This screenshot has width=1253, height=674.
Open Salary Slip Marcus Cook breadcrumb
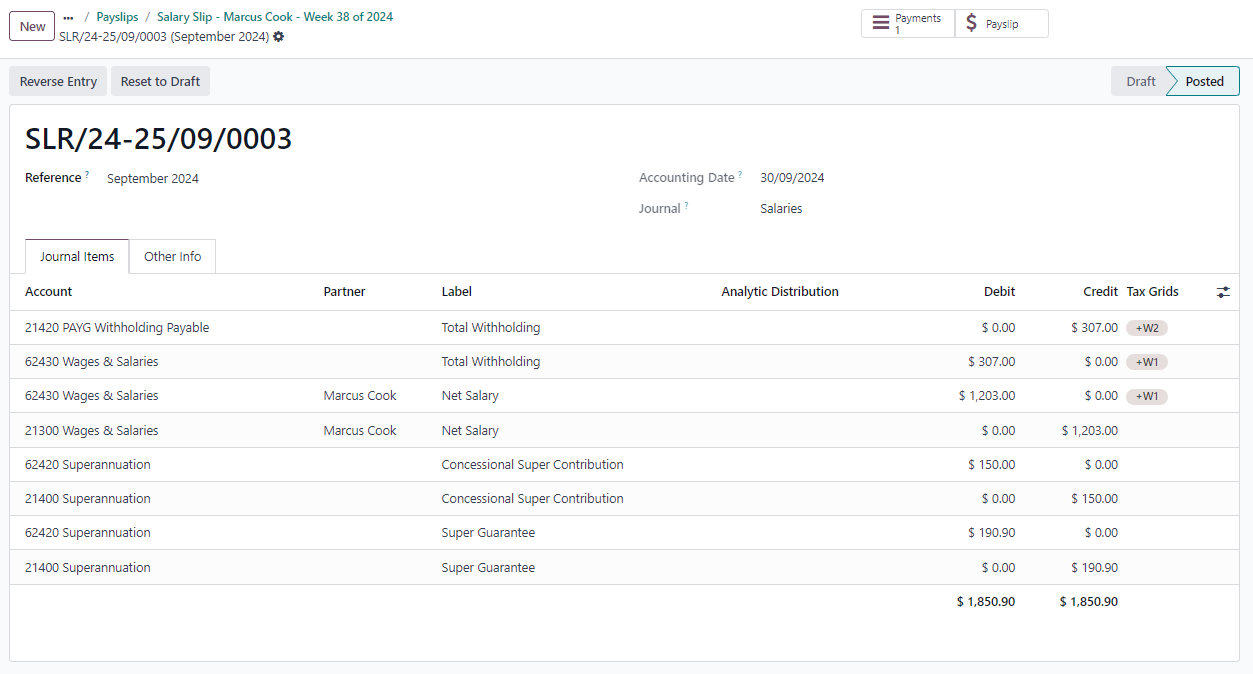[x=274, y=17]
